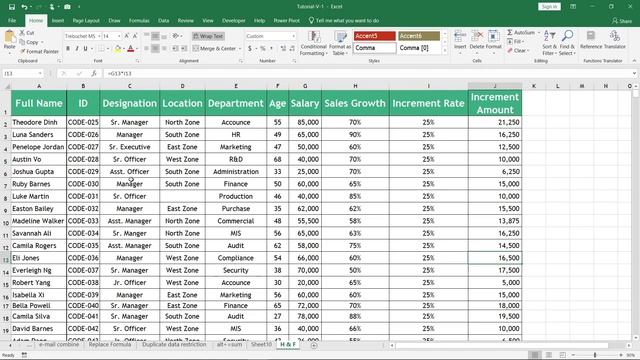Open Conditional Formatting
Image resolution: width=640 pixels, height=360 pixels.
coord(313,43)
